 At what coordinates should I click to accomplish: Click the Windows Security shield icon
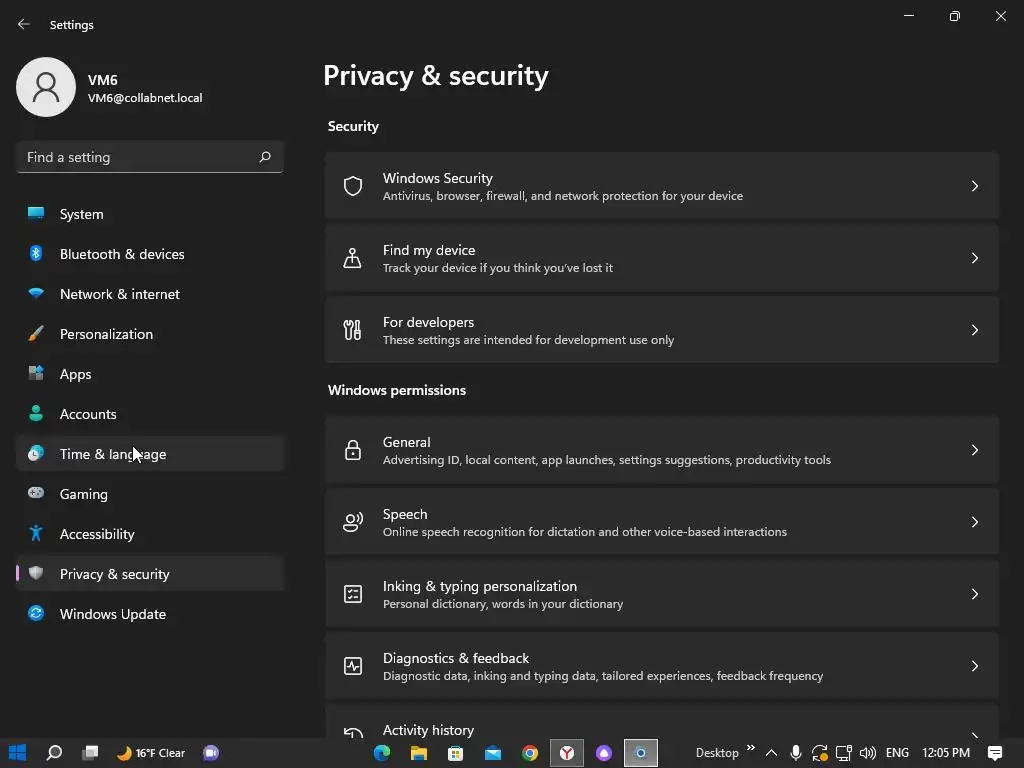point(352,186)
